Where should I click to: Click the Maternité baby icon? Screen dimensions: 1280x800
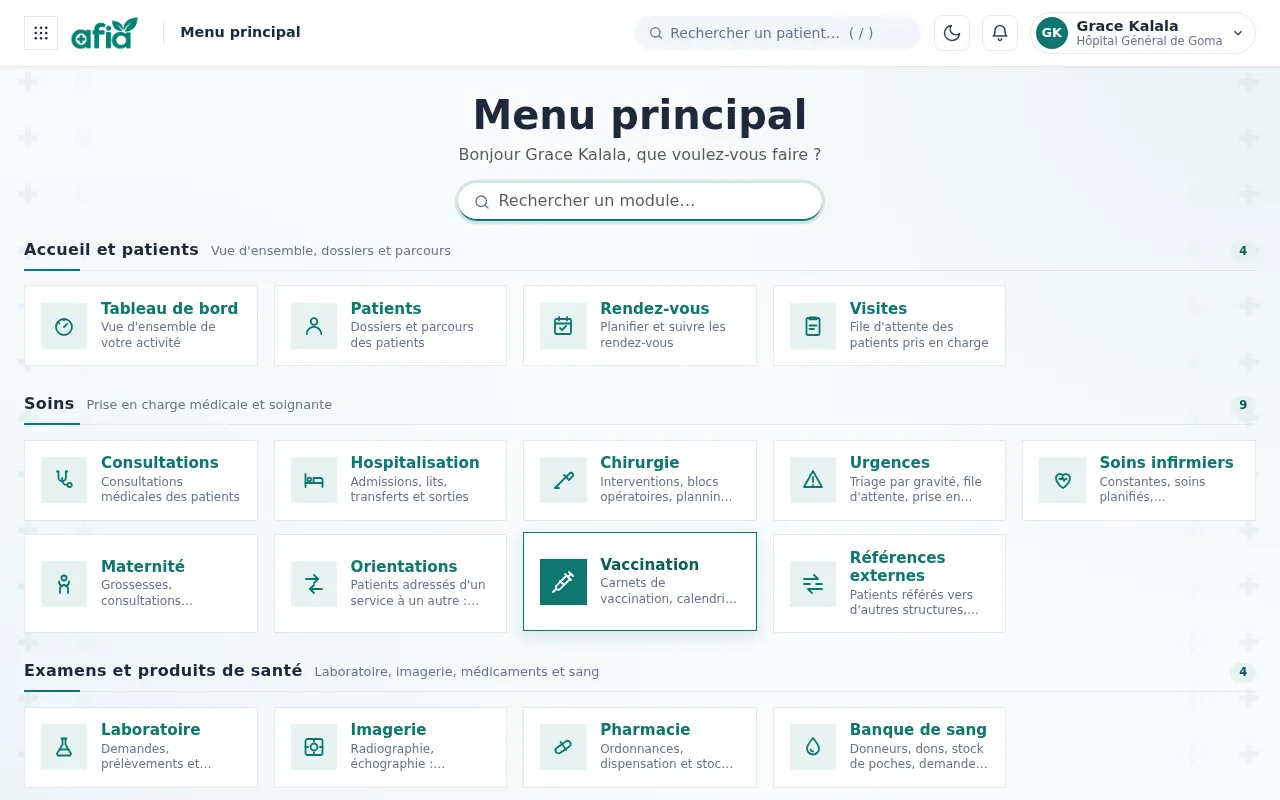(64, 584)
